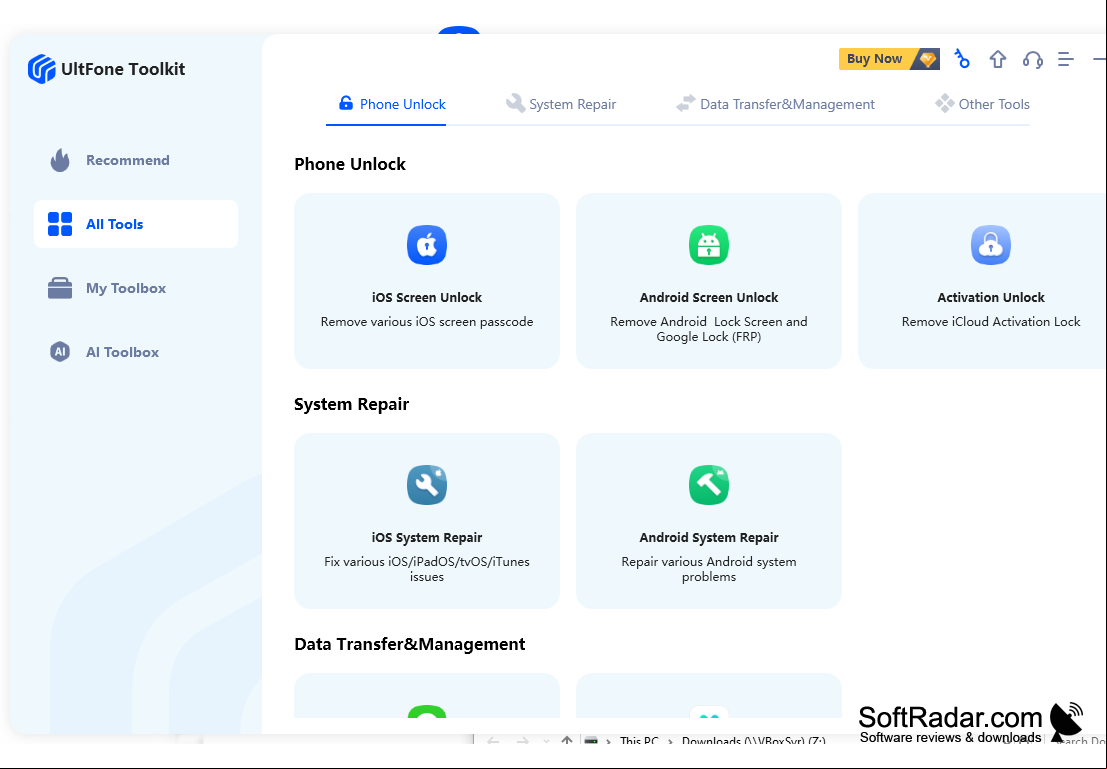Click the diamond icon on Other Tools tab

(x=945, y=104)
